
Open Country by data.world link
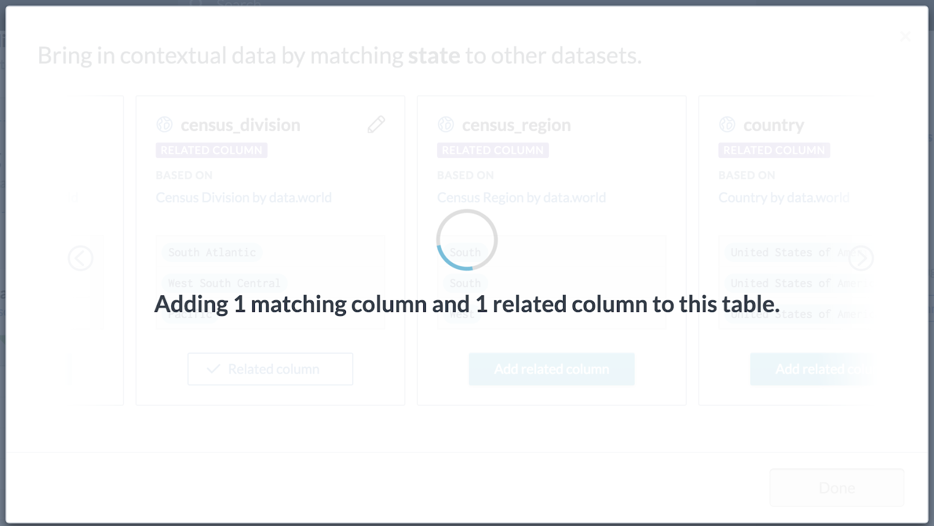[x=784, y=197]
